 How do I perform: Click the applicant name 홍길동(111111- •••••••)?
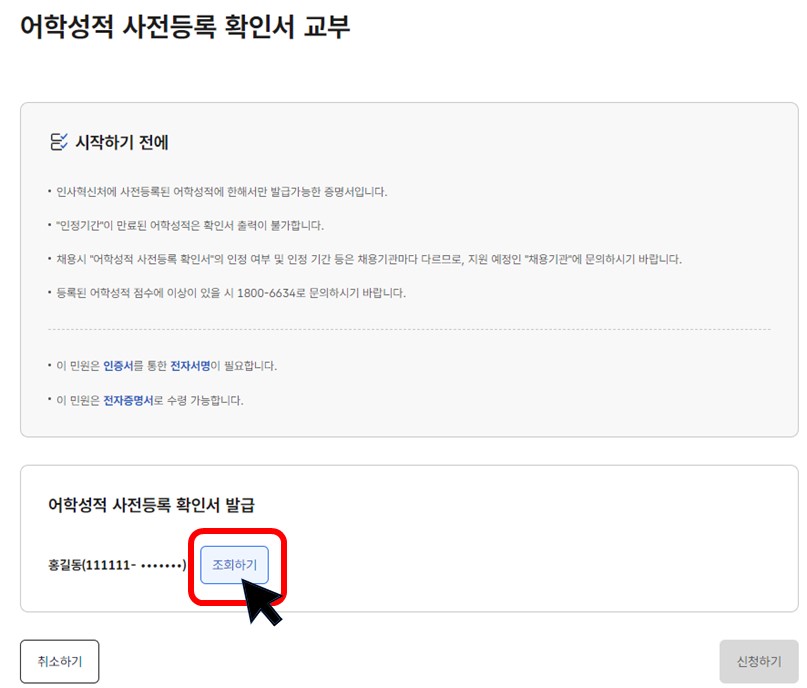[x=117, y=565]
